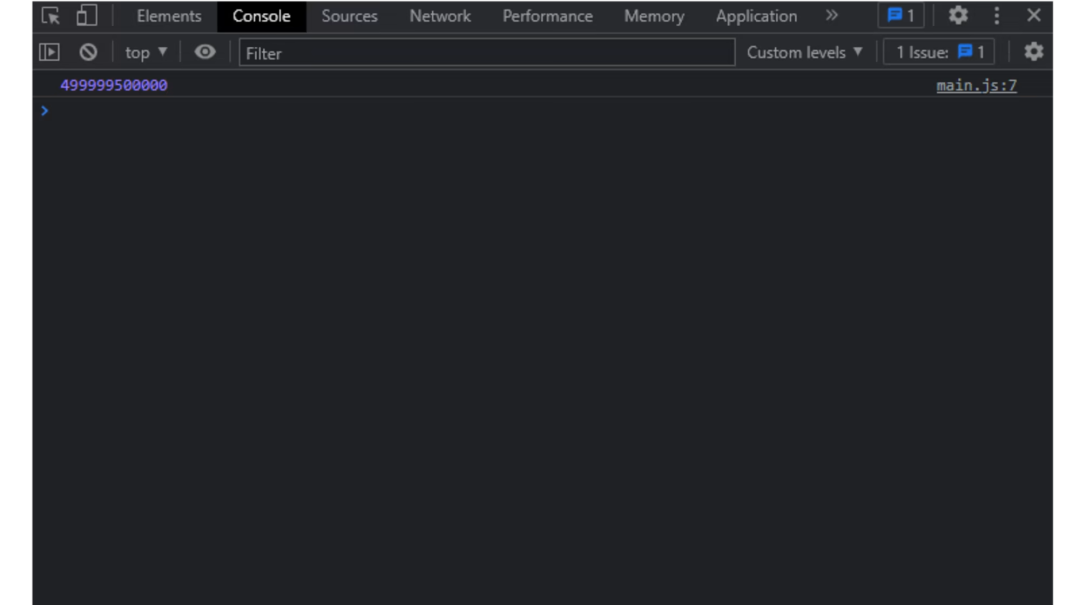
Task: Open the blue messages badge showing 1
Action: tap(900, 16)
